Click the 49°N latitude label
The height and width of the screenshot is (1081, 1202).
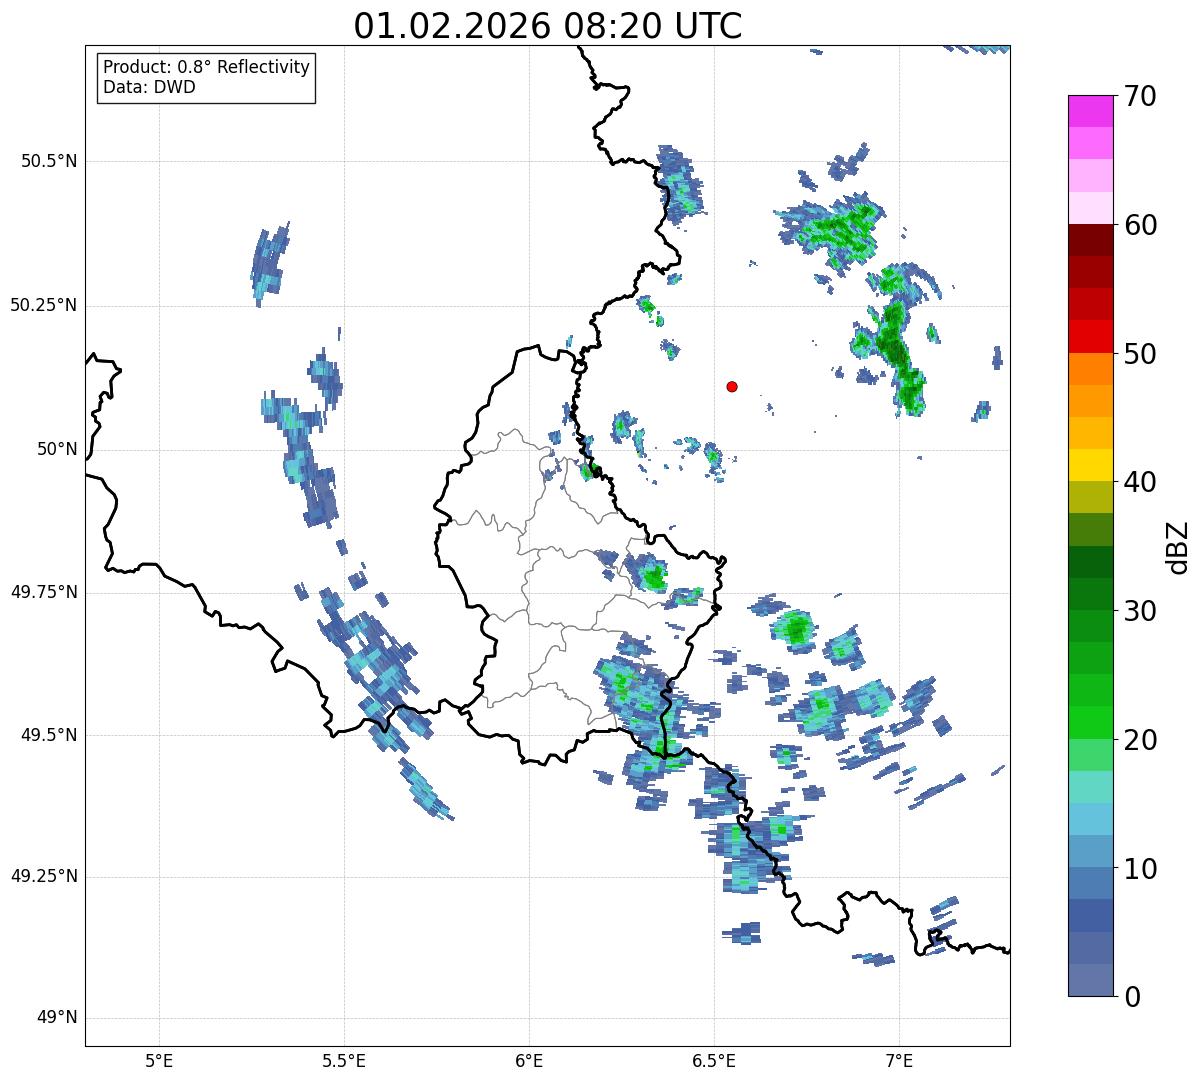57,1018
